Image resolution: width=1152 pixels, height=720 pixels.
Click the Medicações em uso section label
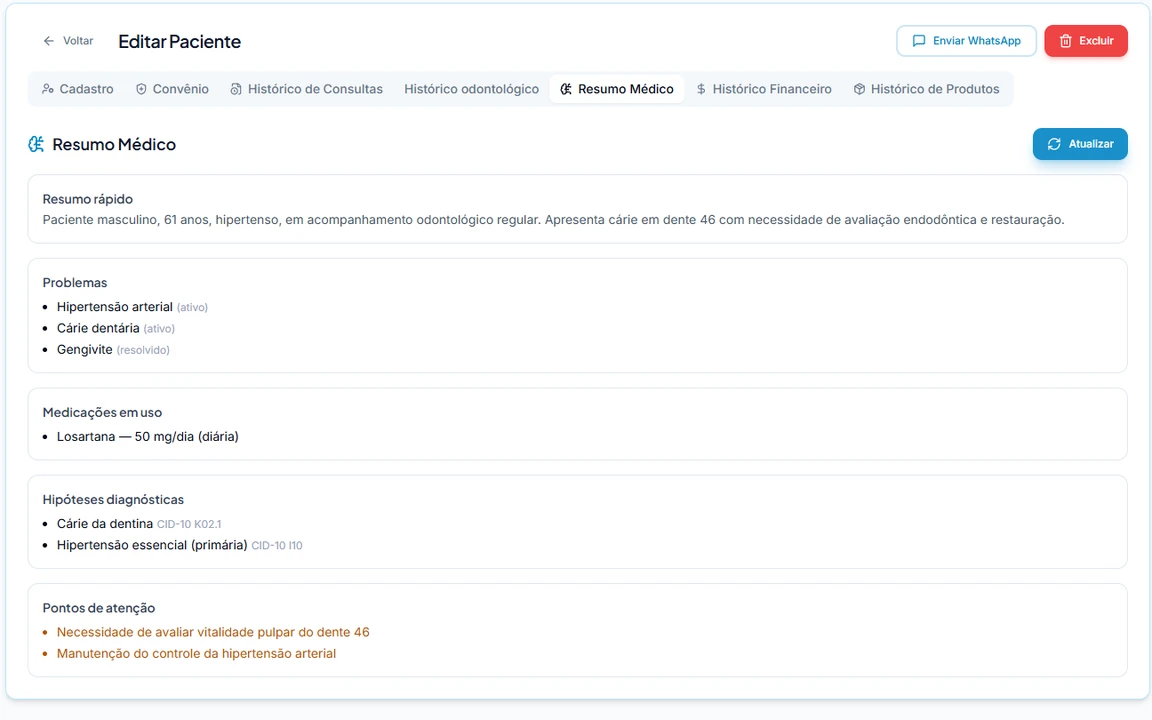102,413
